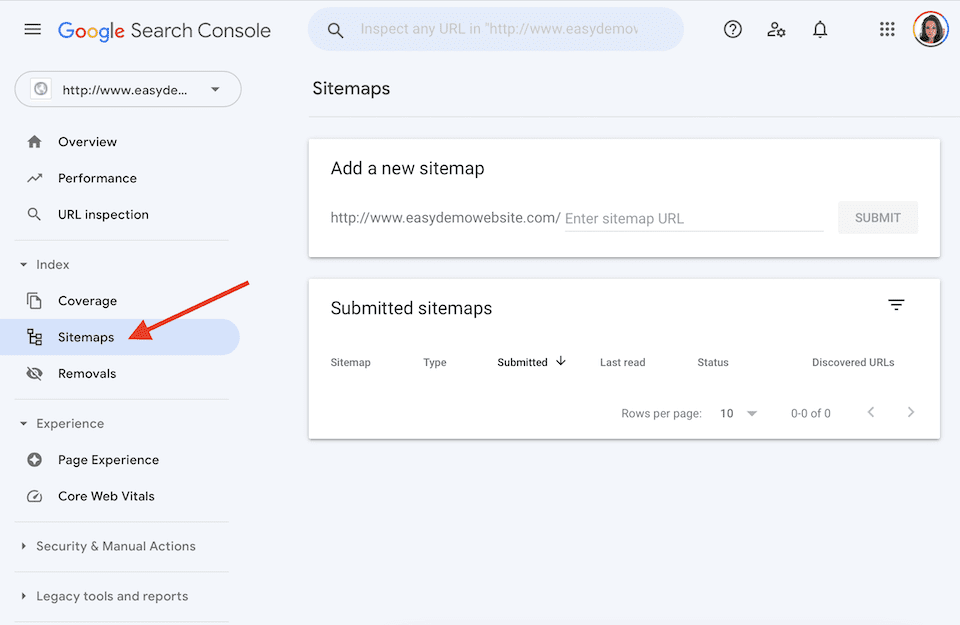
Task: Expand Legacy tools and reports
Action: click(24, 596)
